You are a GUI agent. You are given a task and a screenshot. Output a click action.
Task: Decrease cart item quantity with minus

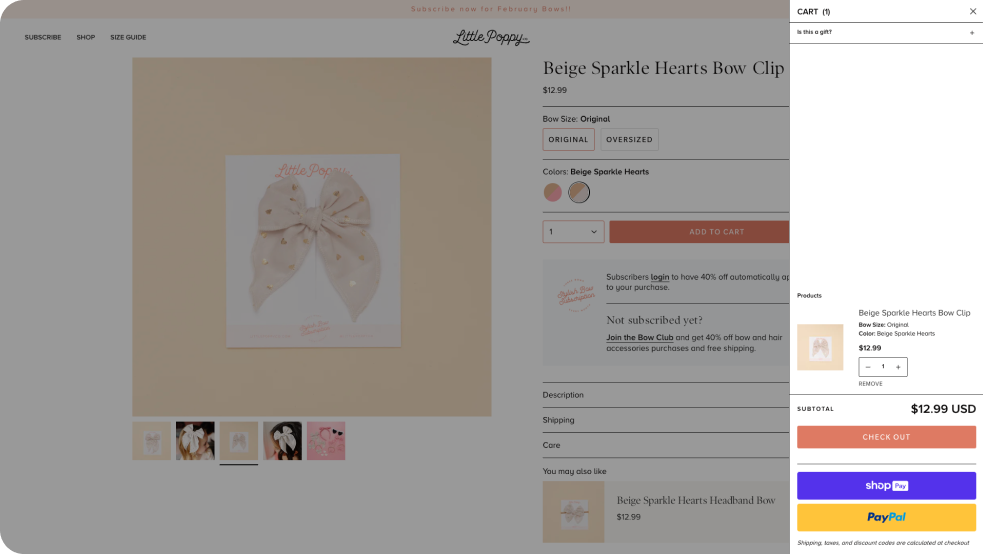point(868,367)
